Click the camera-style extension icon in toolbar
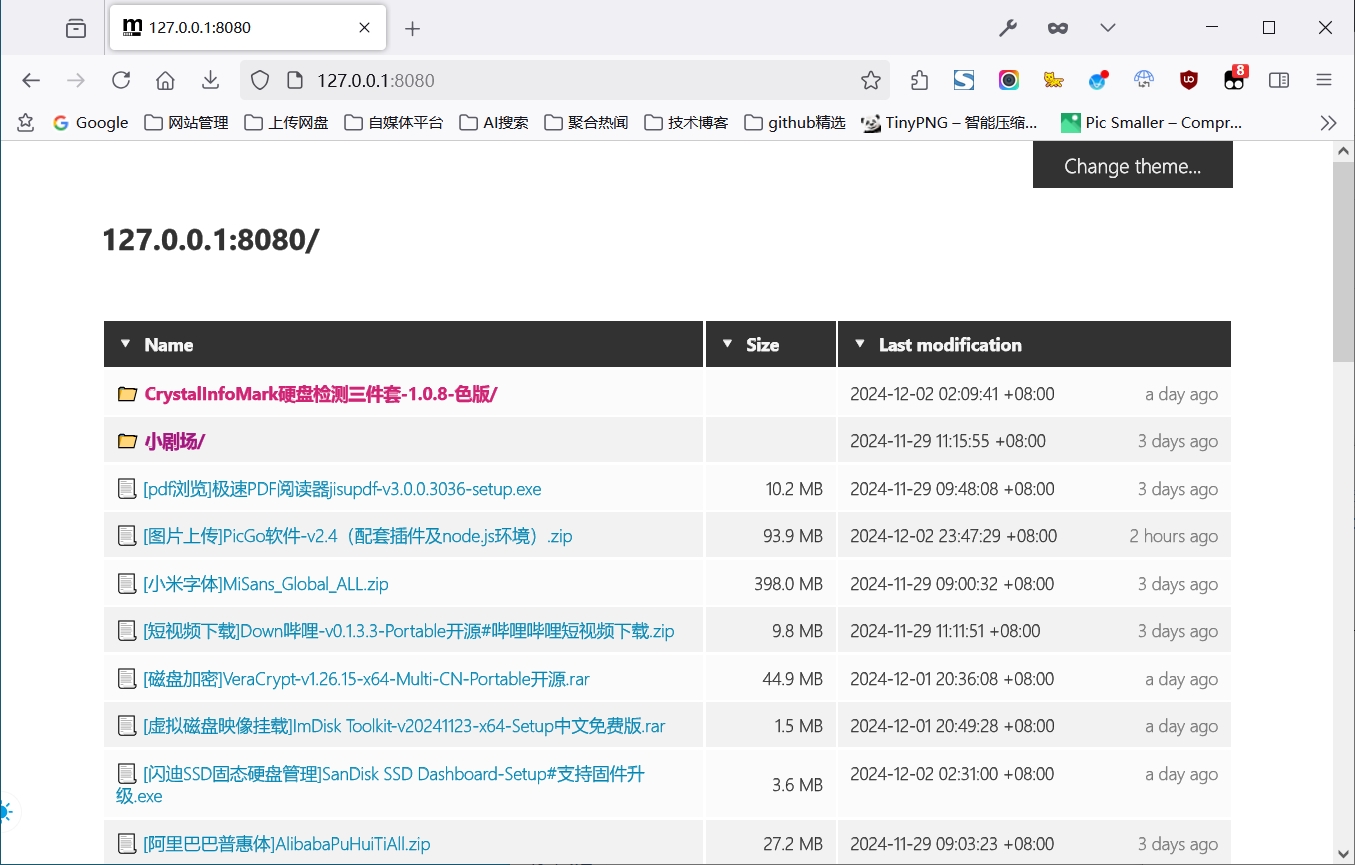The image size is (1355, 865). [1008, 80]
